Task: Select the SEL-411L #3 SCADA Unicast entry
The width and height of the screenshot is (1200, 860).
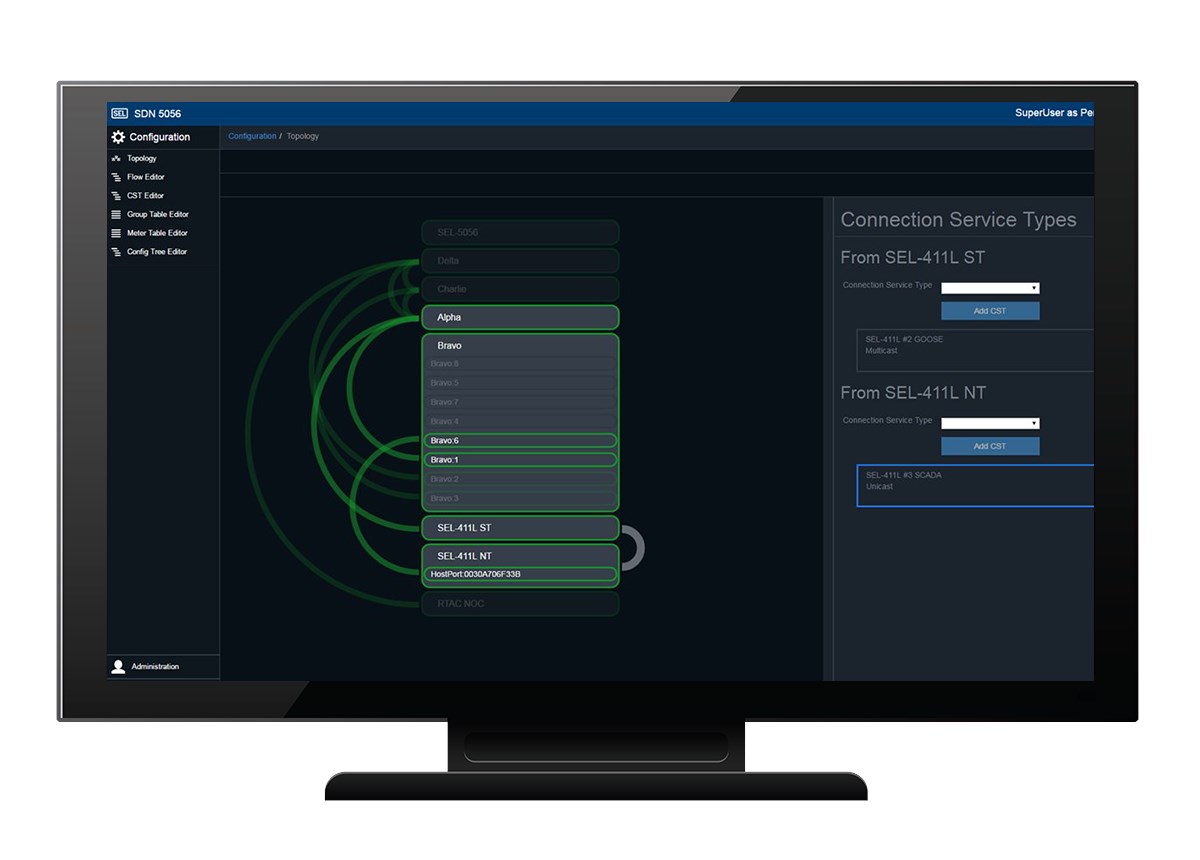Action: coord(975,485)
